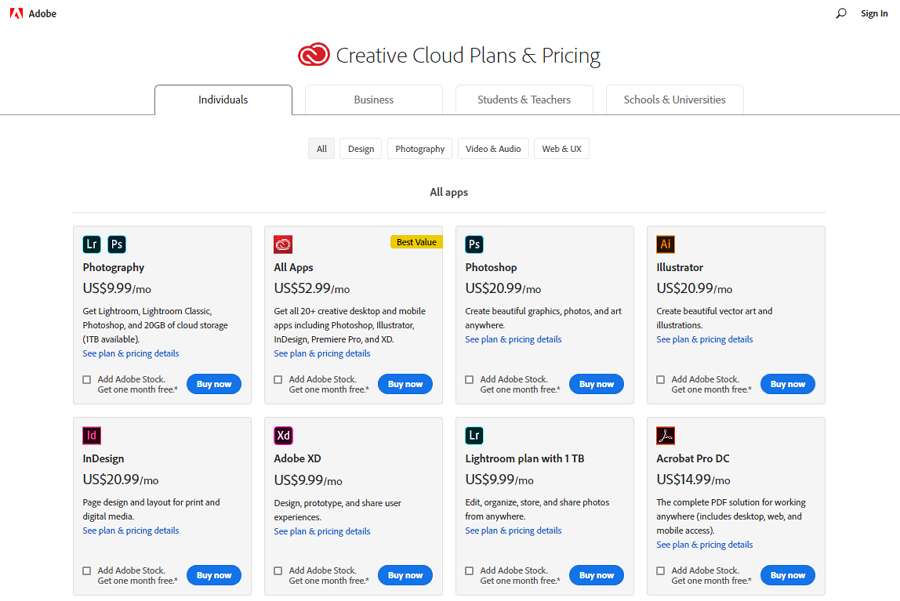Check Add Adobe Stock for InDesign plan
The width and height of the screenshot is (900, 601).
(x=87, y=571)
